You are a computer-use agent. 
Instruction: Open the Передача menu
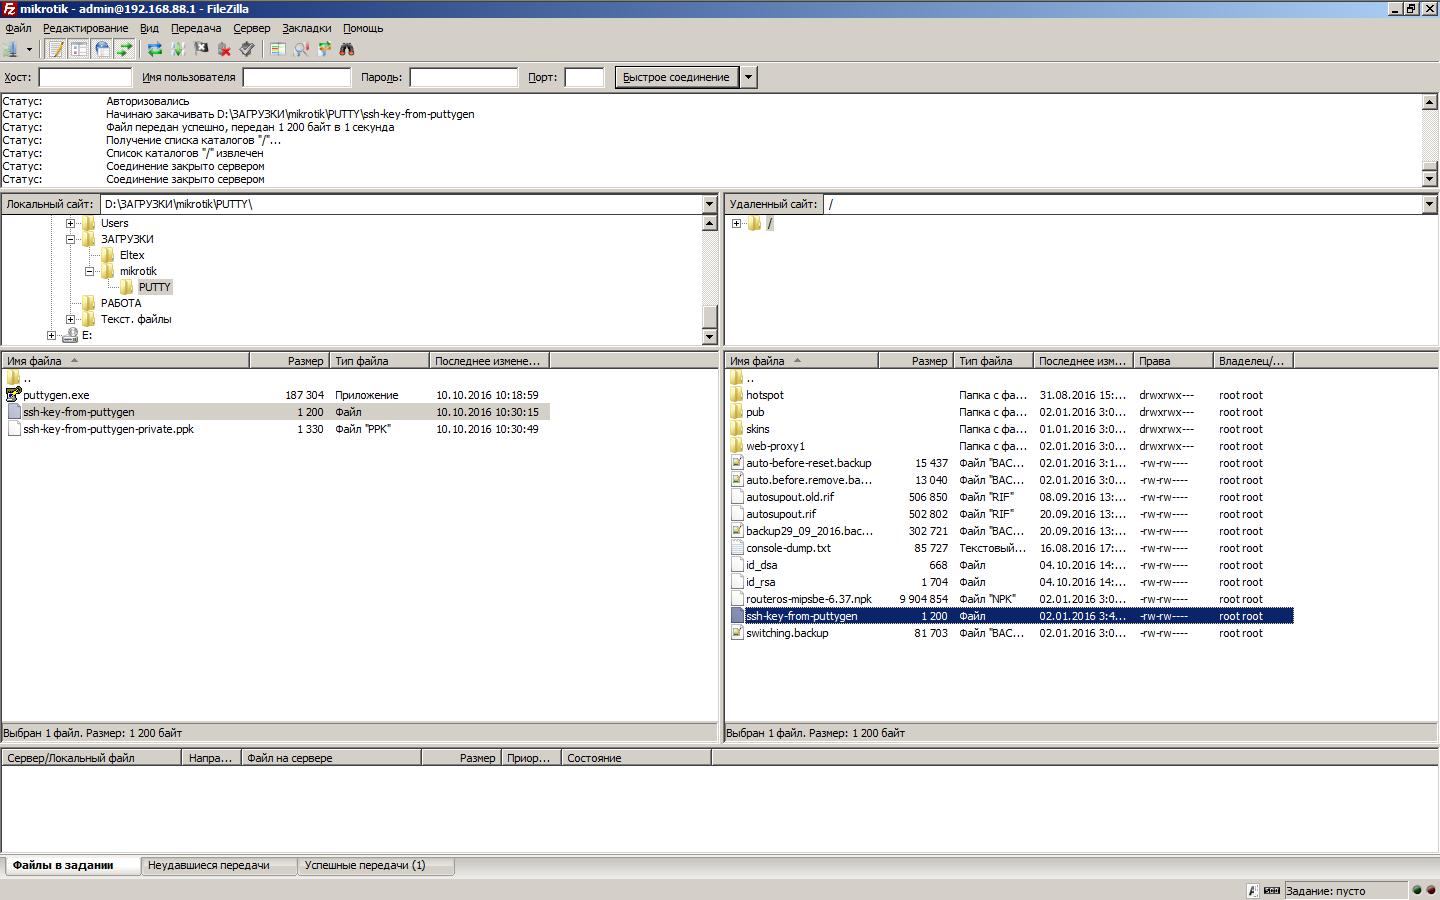pyautogui.click(x=196, y=28)
